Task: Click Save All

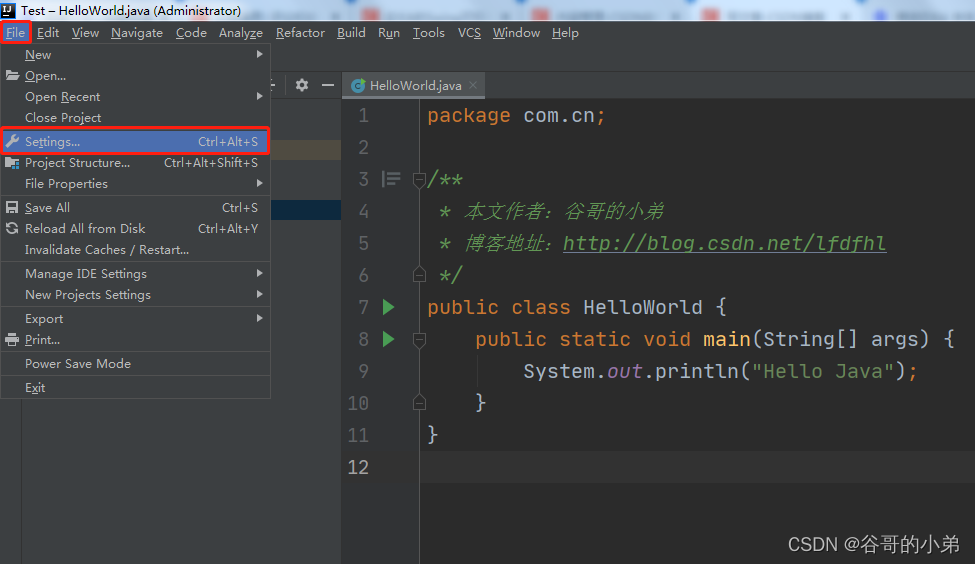Action: [x=136, y=208]
